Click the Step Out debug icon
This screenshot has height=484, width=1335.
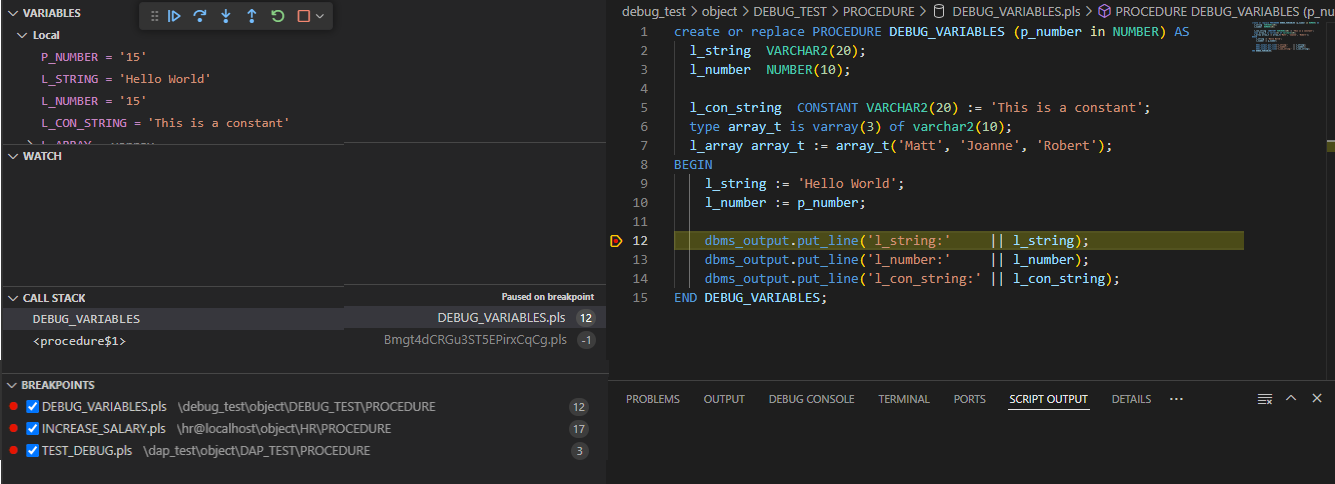pos(252,16)
